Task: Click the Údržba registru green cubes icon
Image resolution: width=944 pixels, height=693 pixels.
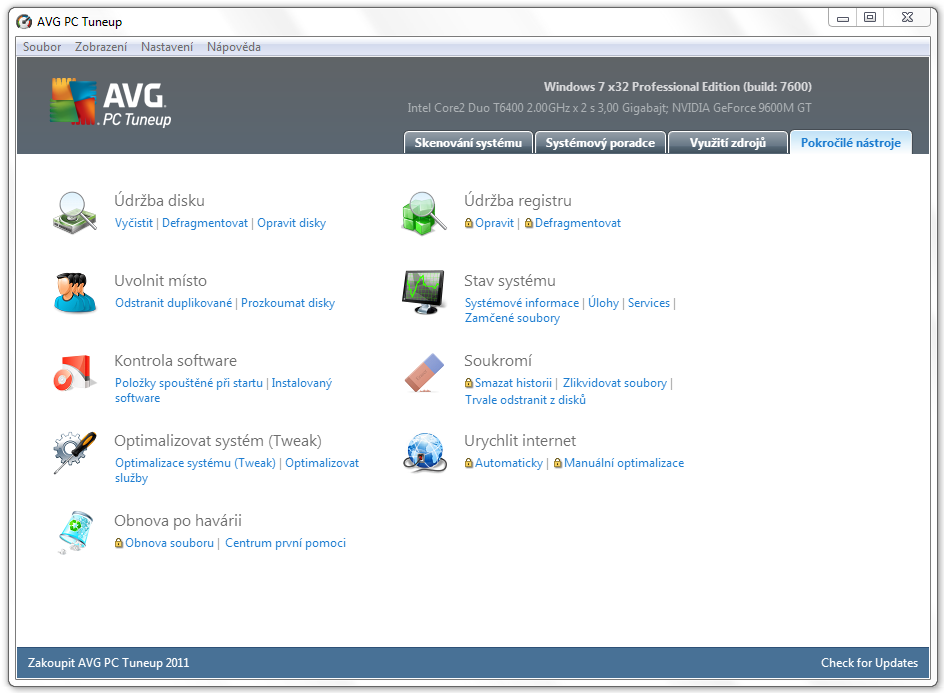Action: 424,213
